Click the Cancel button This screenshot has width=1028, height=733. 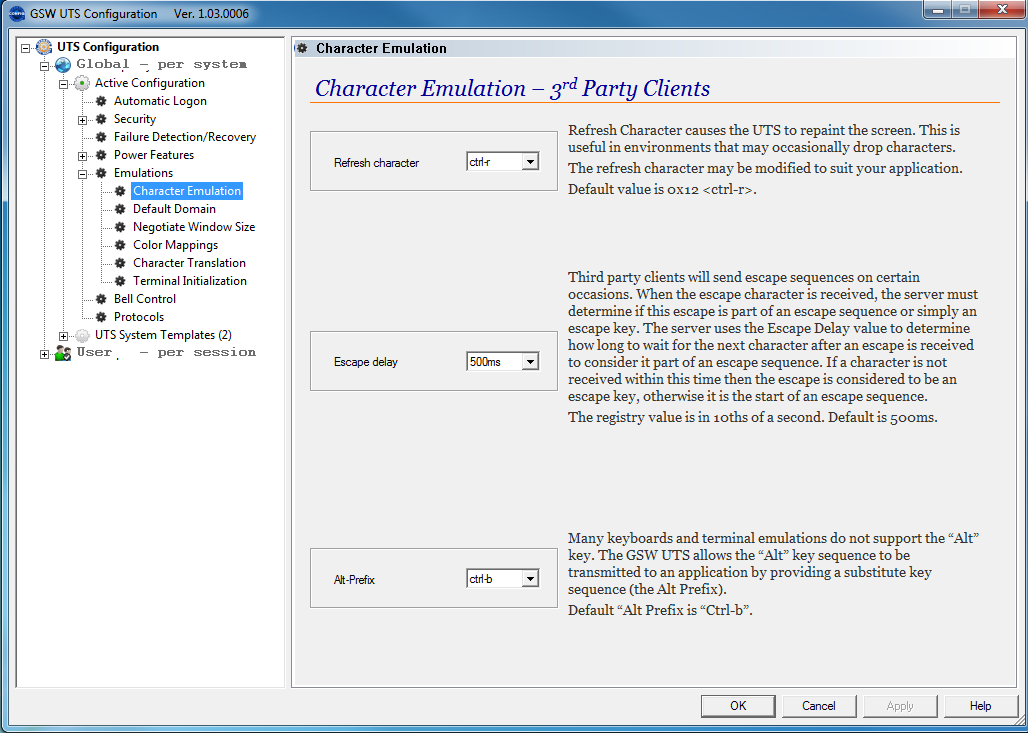[819, 705]
